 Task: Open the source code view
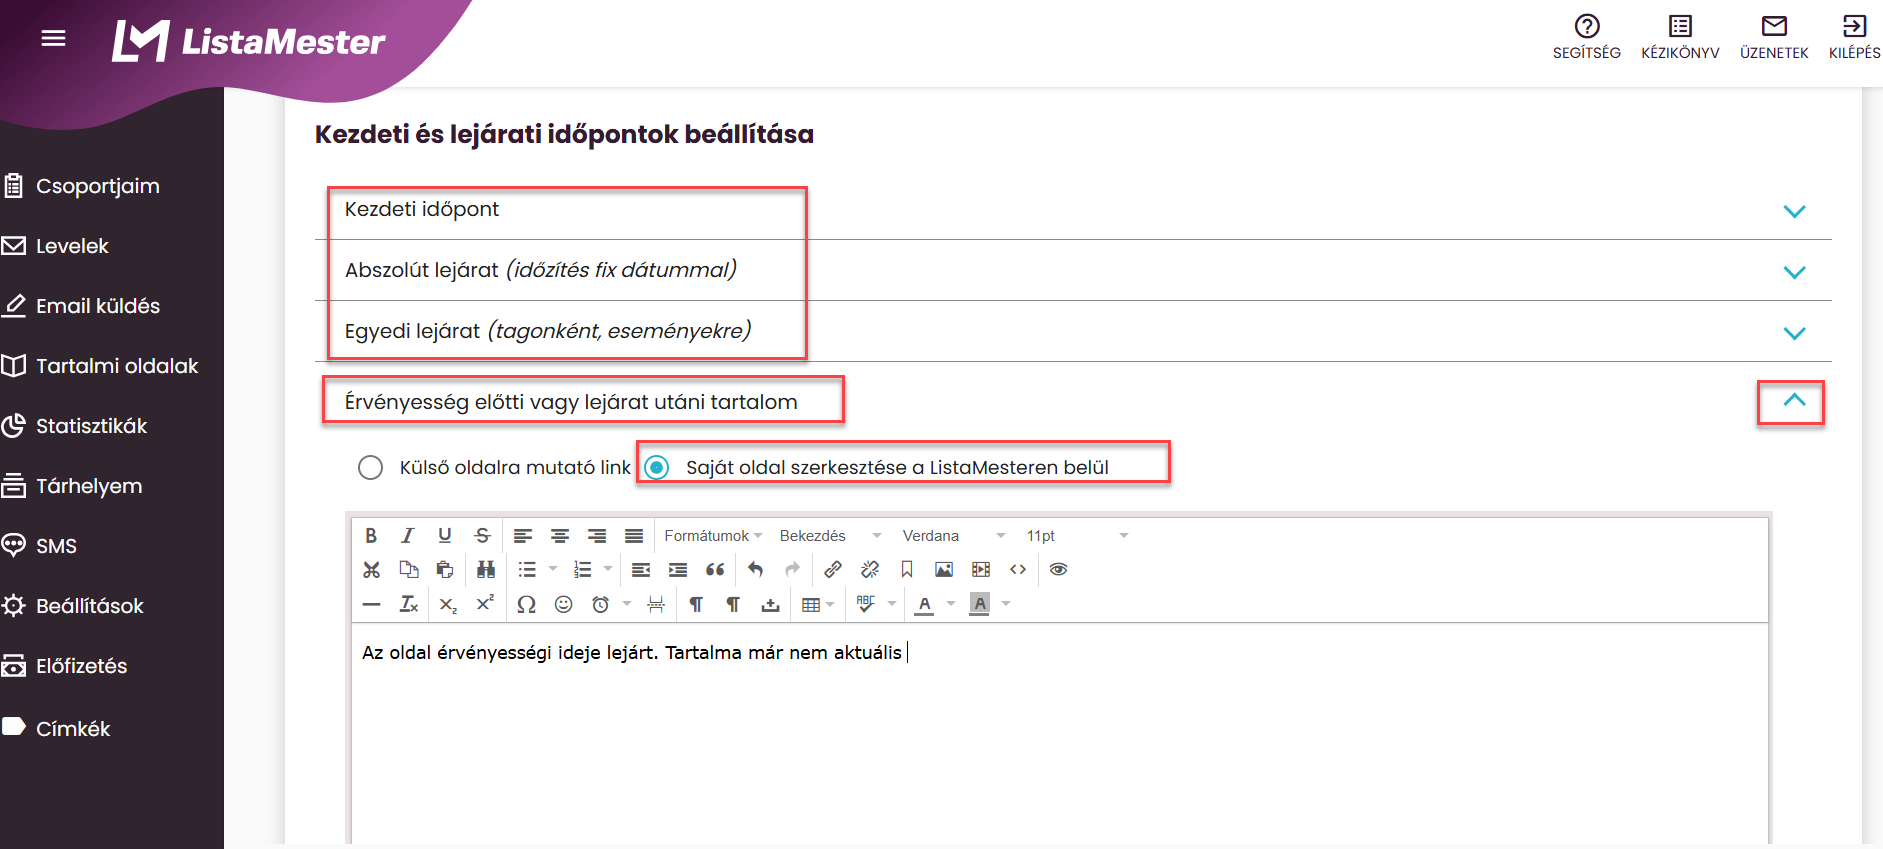(1018, 570)
